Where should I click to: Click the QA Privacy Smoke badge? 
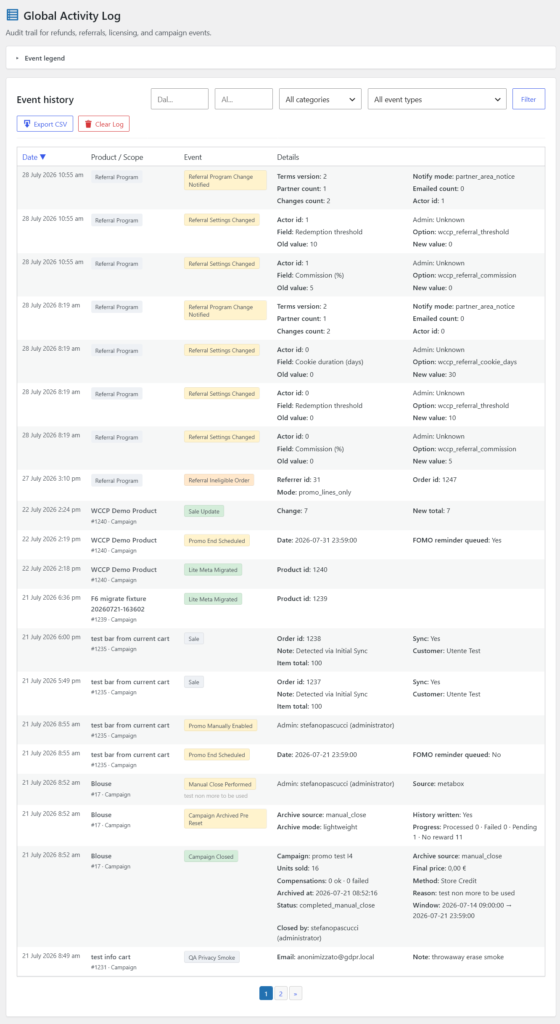211,957
